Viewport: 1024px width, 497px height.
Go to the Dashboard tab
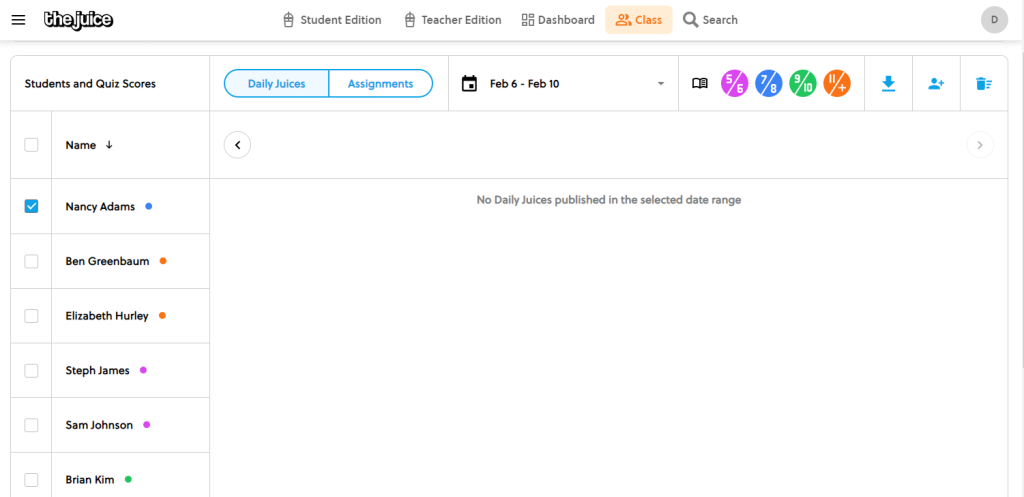[x=558, y=20]
